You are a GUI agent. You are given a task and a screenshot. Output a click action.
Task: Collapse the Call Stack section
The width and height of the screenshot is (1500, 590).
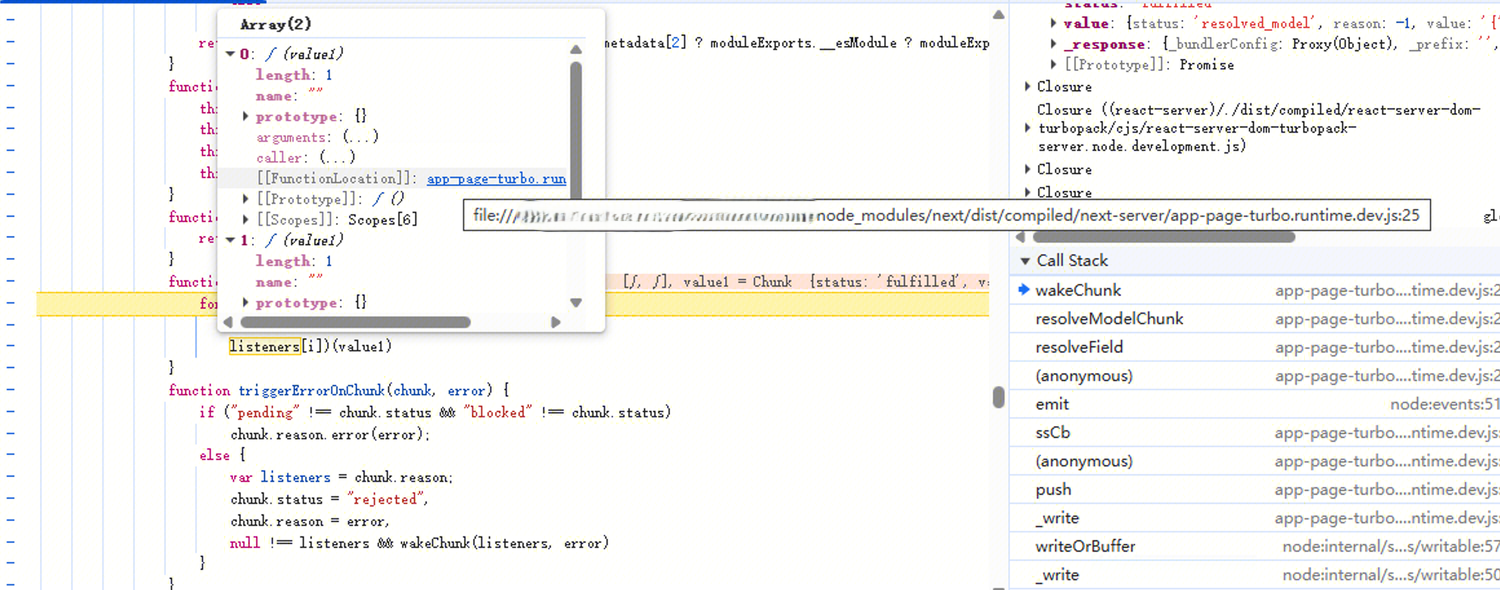coord(1024,261)
